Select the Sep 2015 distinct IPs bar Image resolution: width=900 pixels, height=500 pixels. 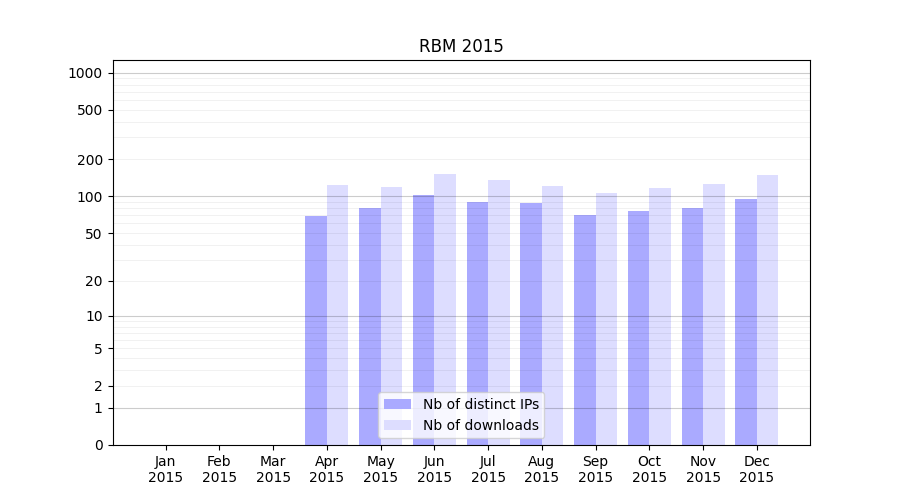pyautogui.click(x=585, y=330)
